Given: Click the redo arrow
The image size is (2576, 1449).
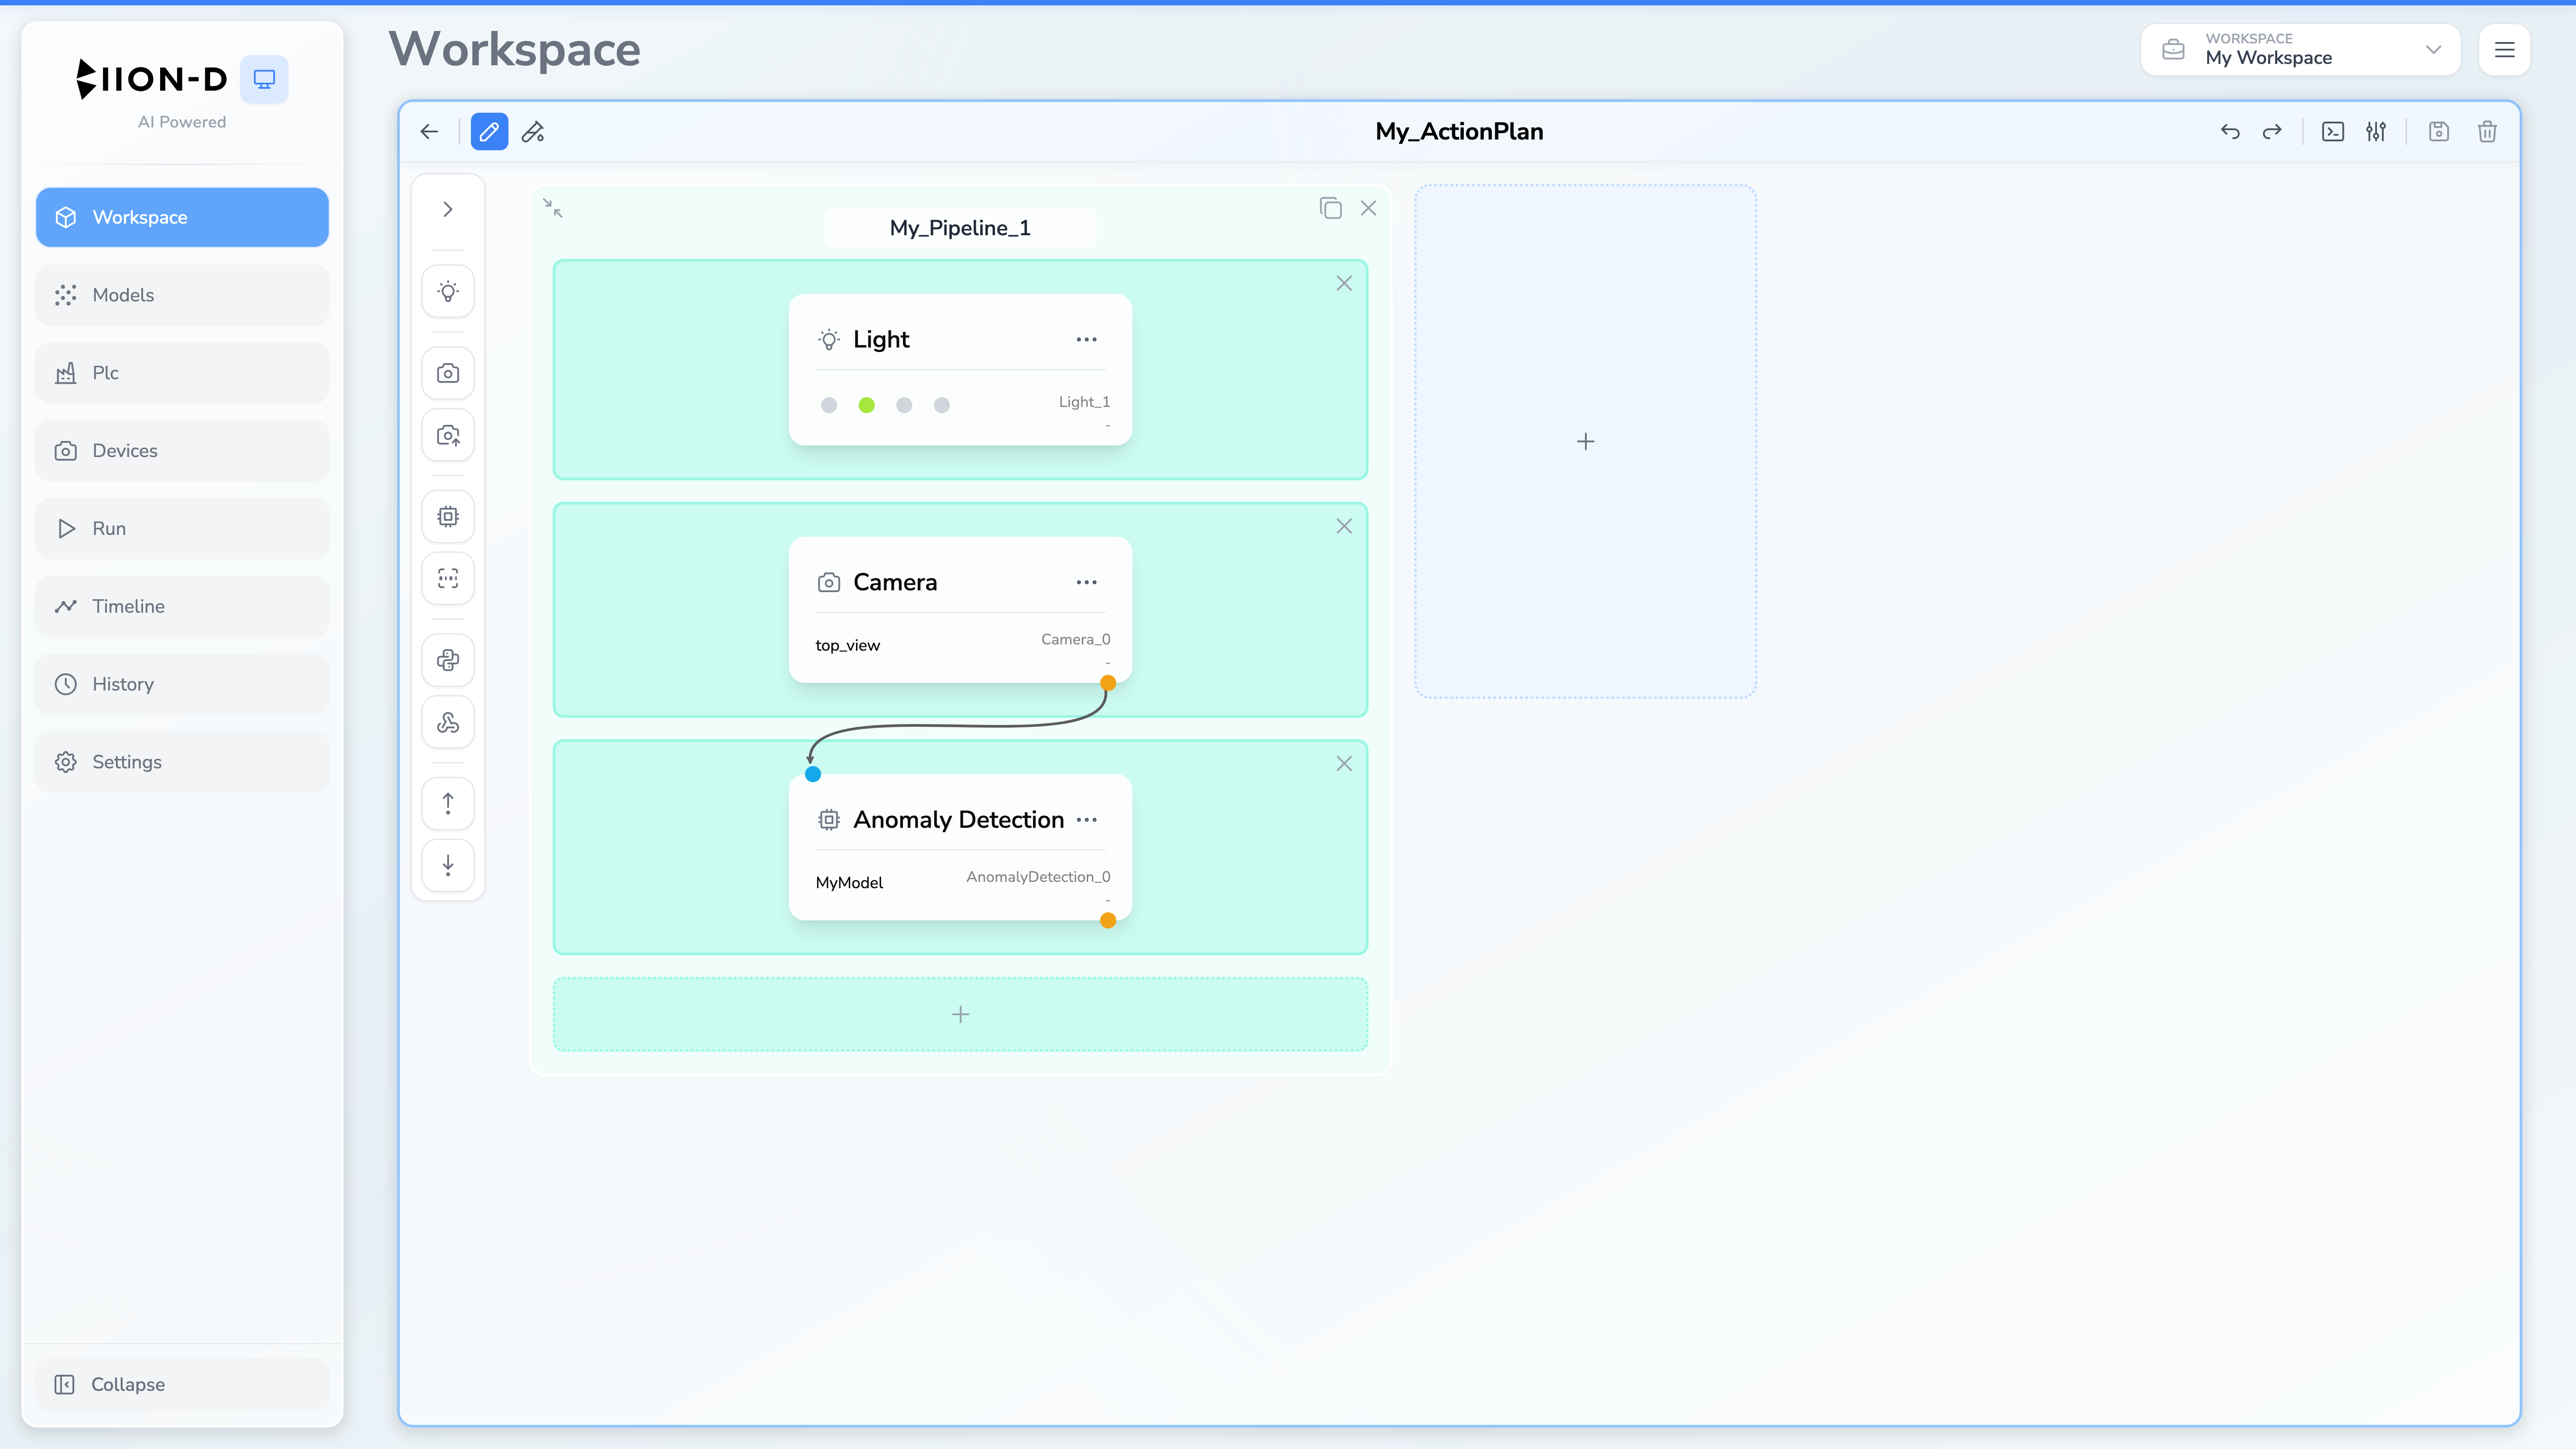Looking at the screenshot, I should click(2272, 131).
